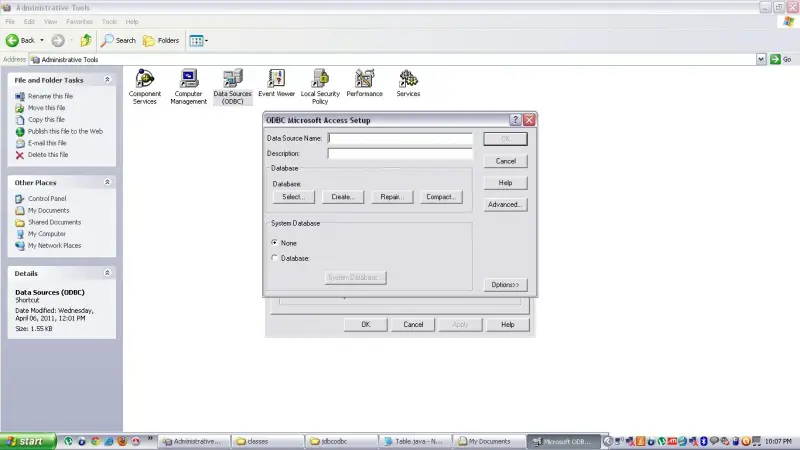Click the dialog question mark help icon
Image resolution: width=800 pixels, height=450 pixels.
[515, 120]
